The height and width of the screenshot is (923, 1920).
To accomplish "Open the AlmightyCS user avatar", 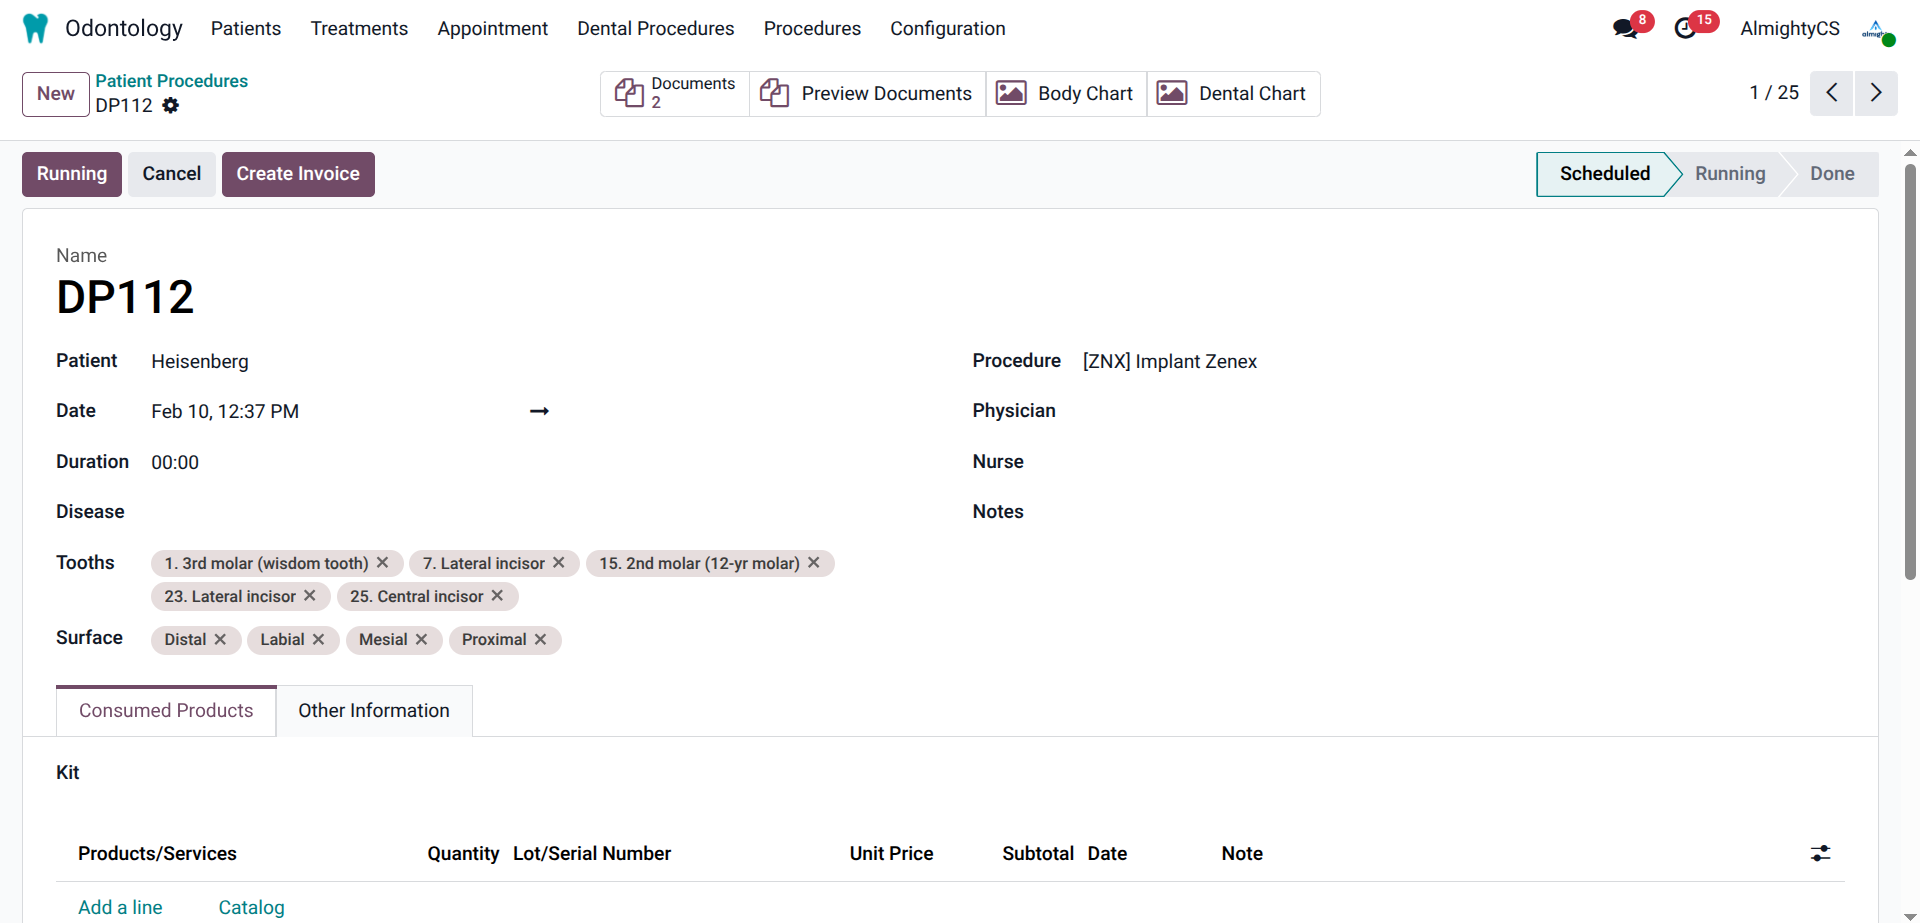I will [x=1877, y=30].
